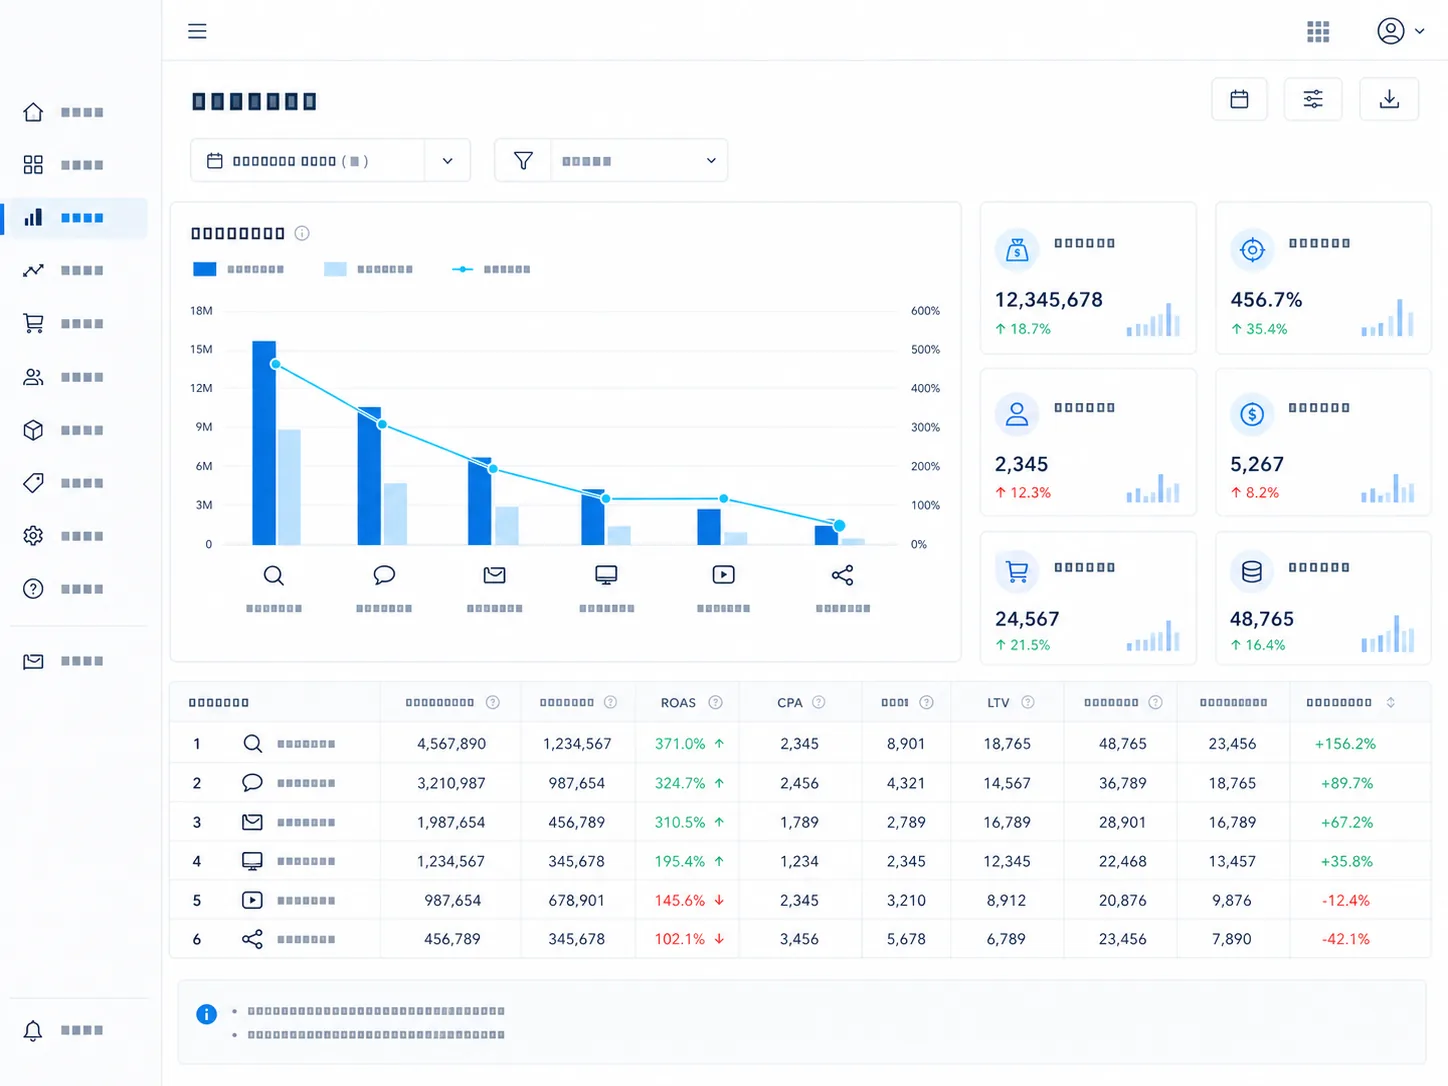Image resolution: width=1448 pixels, height=1086 pixels.
Task: Select the table row with 371.0% ROAS
Action: pos(800,744)
